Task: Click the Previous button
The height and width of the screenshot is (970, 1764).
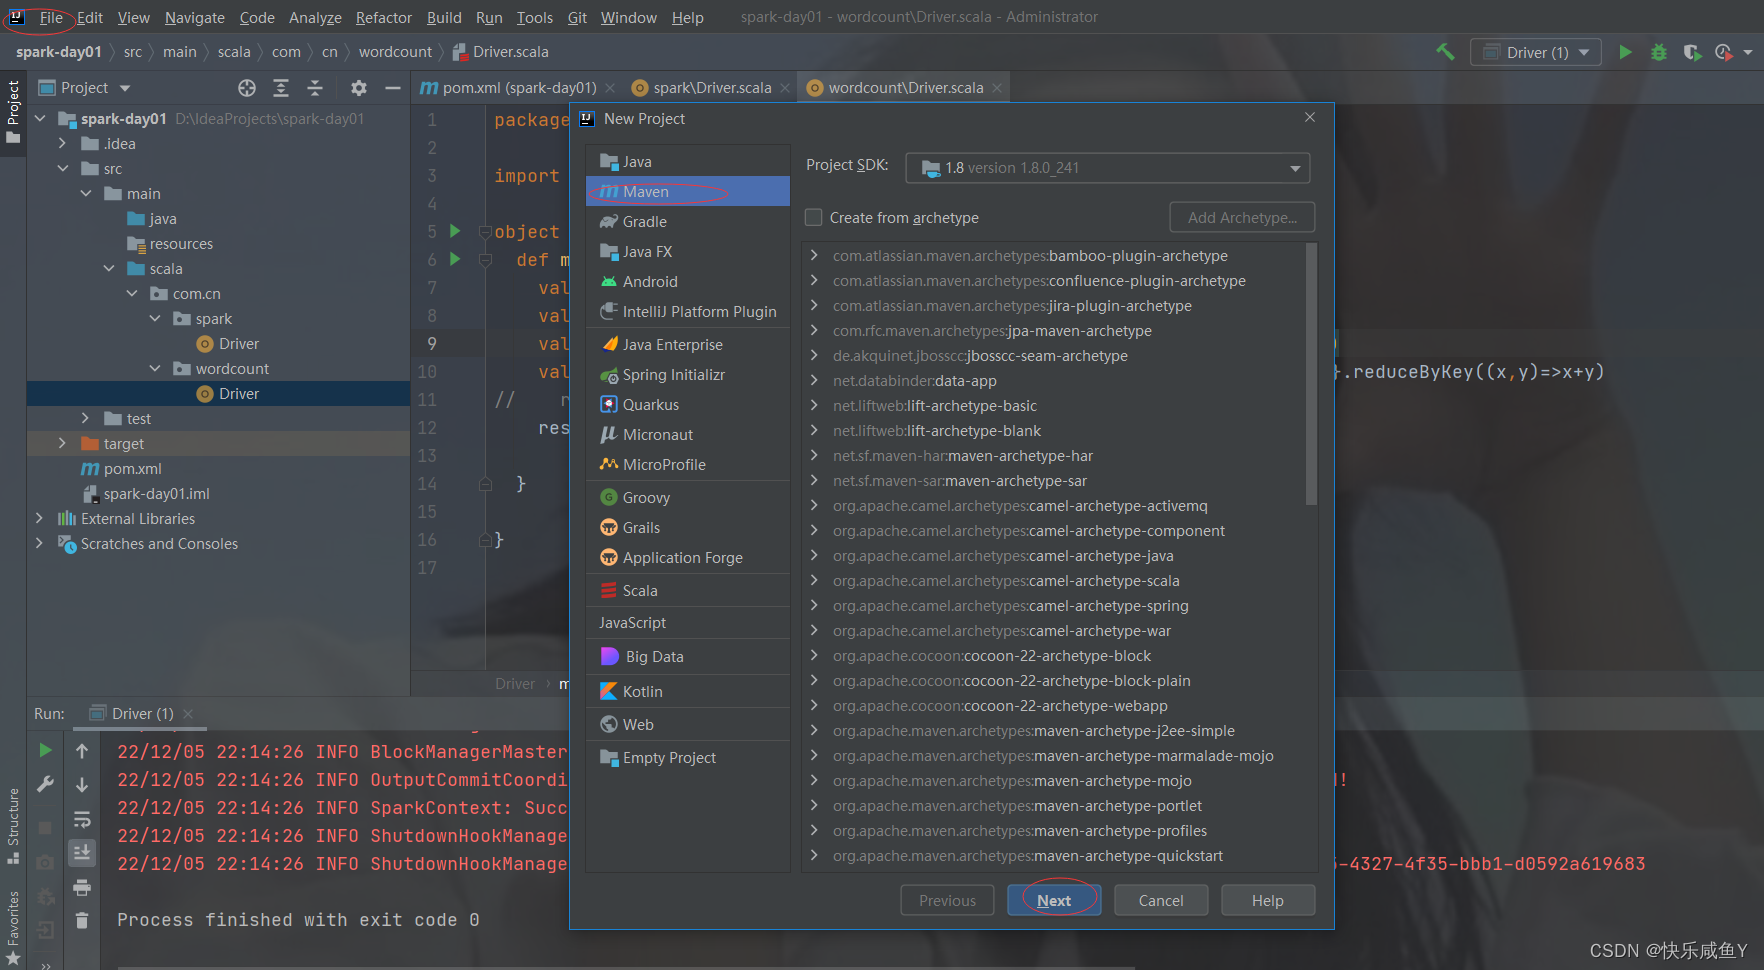Action: coord(947,901)
